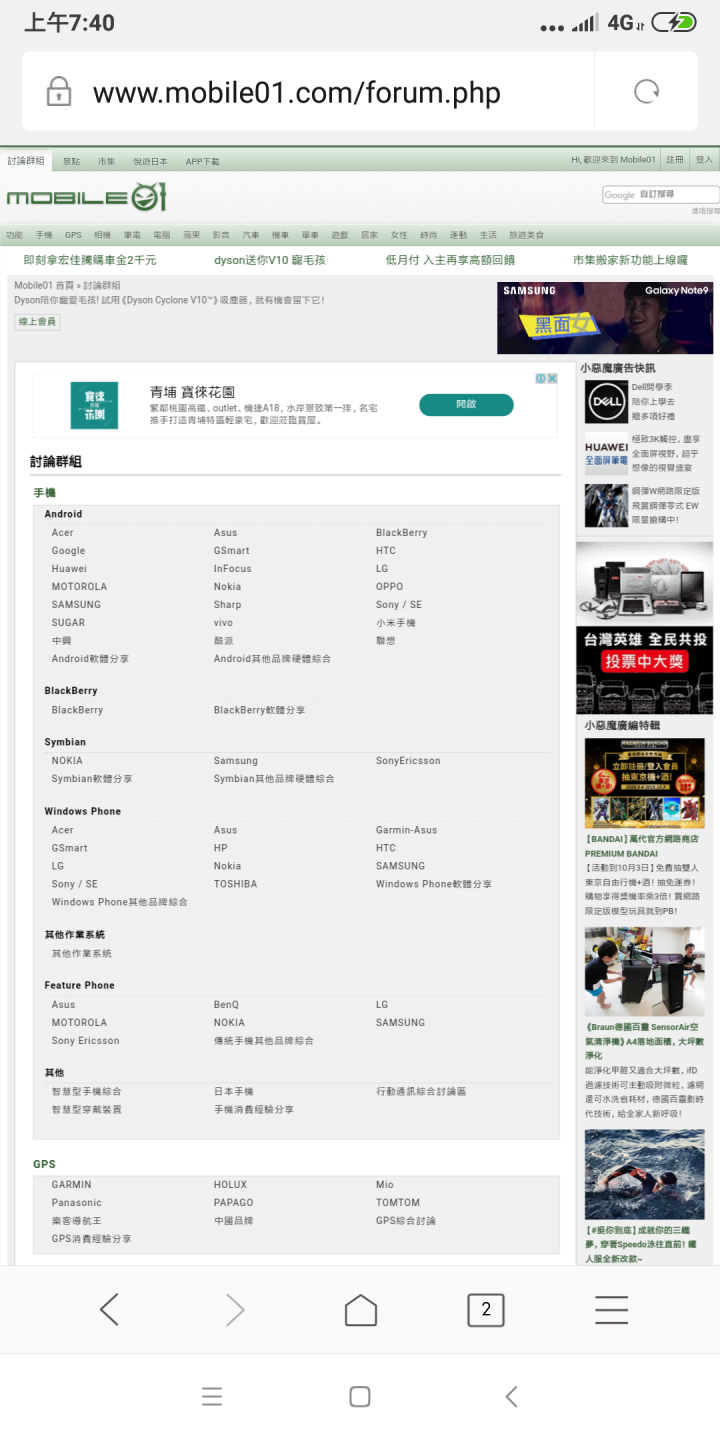
Task: Open promo link dyson送你V10 寵毛孩
Action: tap(271, 260)
